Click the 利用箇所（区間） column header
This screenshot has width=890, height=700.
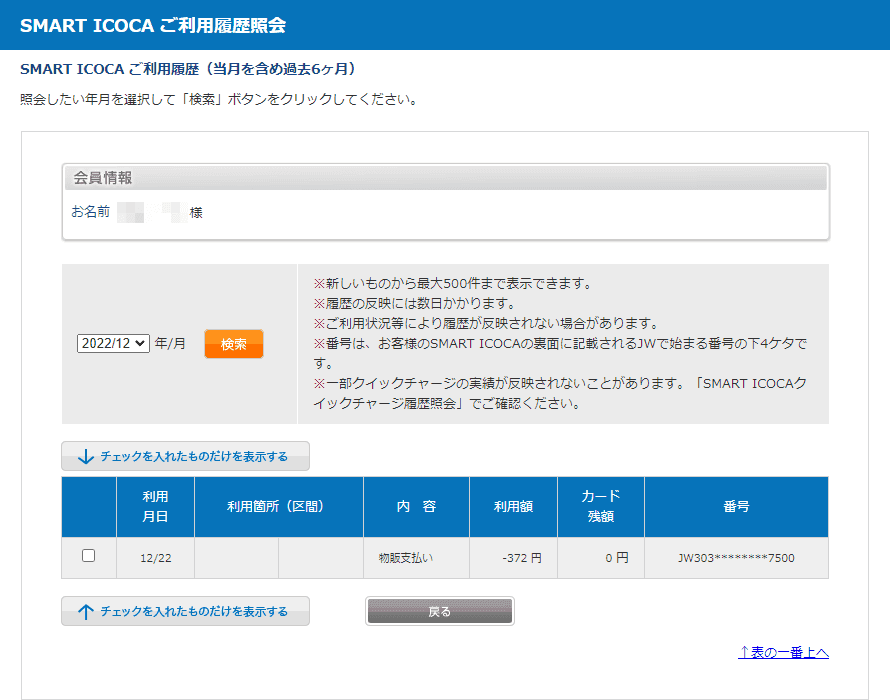[278, 507]
